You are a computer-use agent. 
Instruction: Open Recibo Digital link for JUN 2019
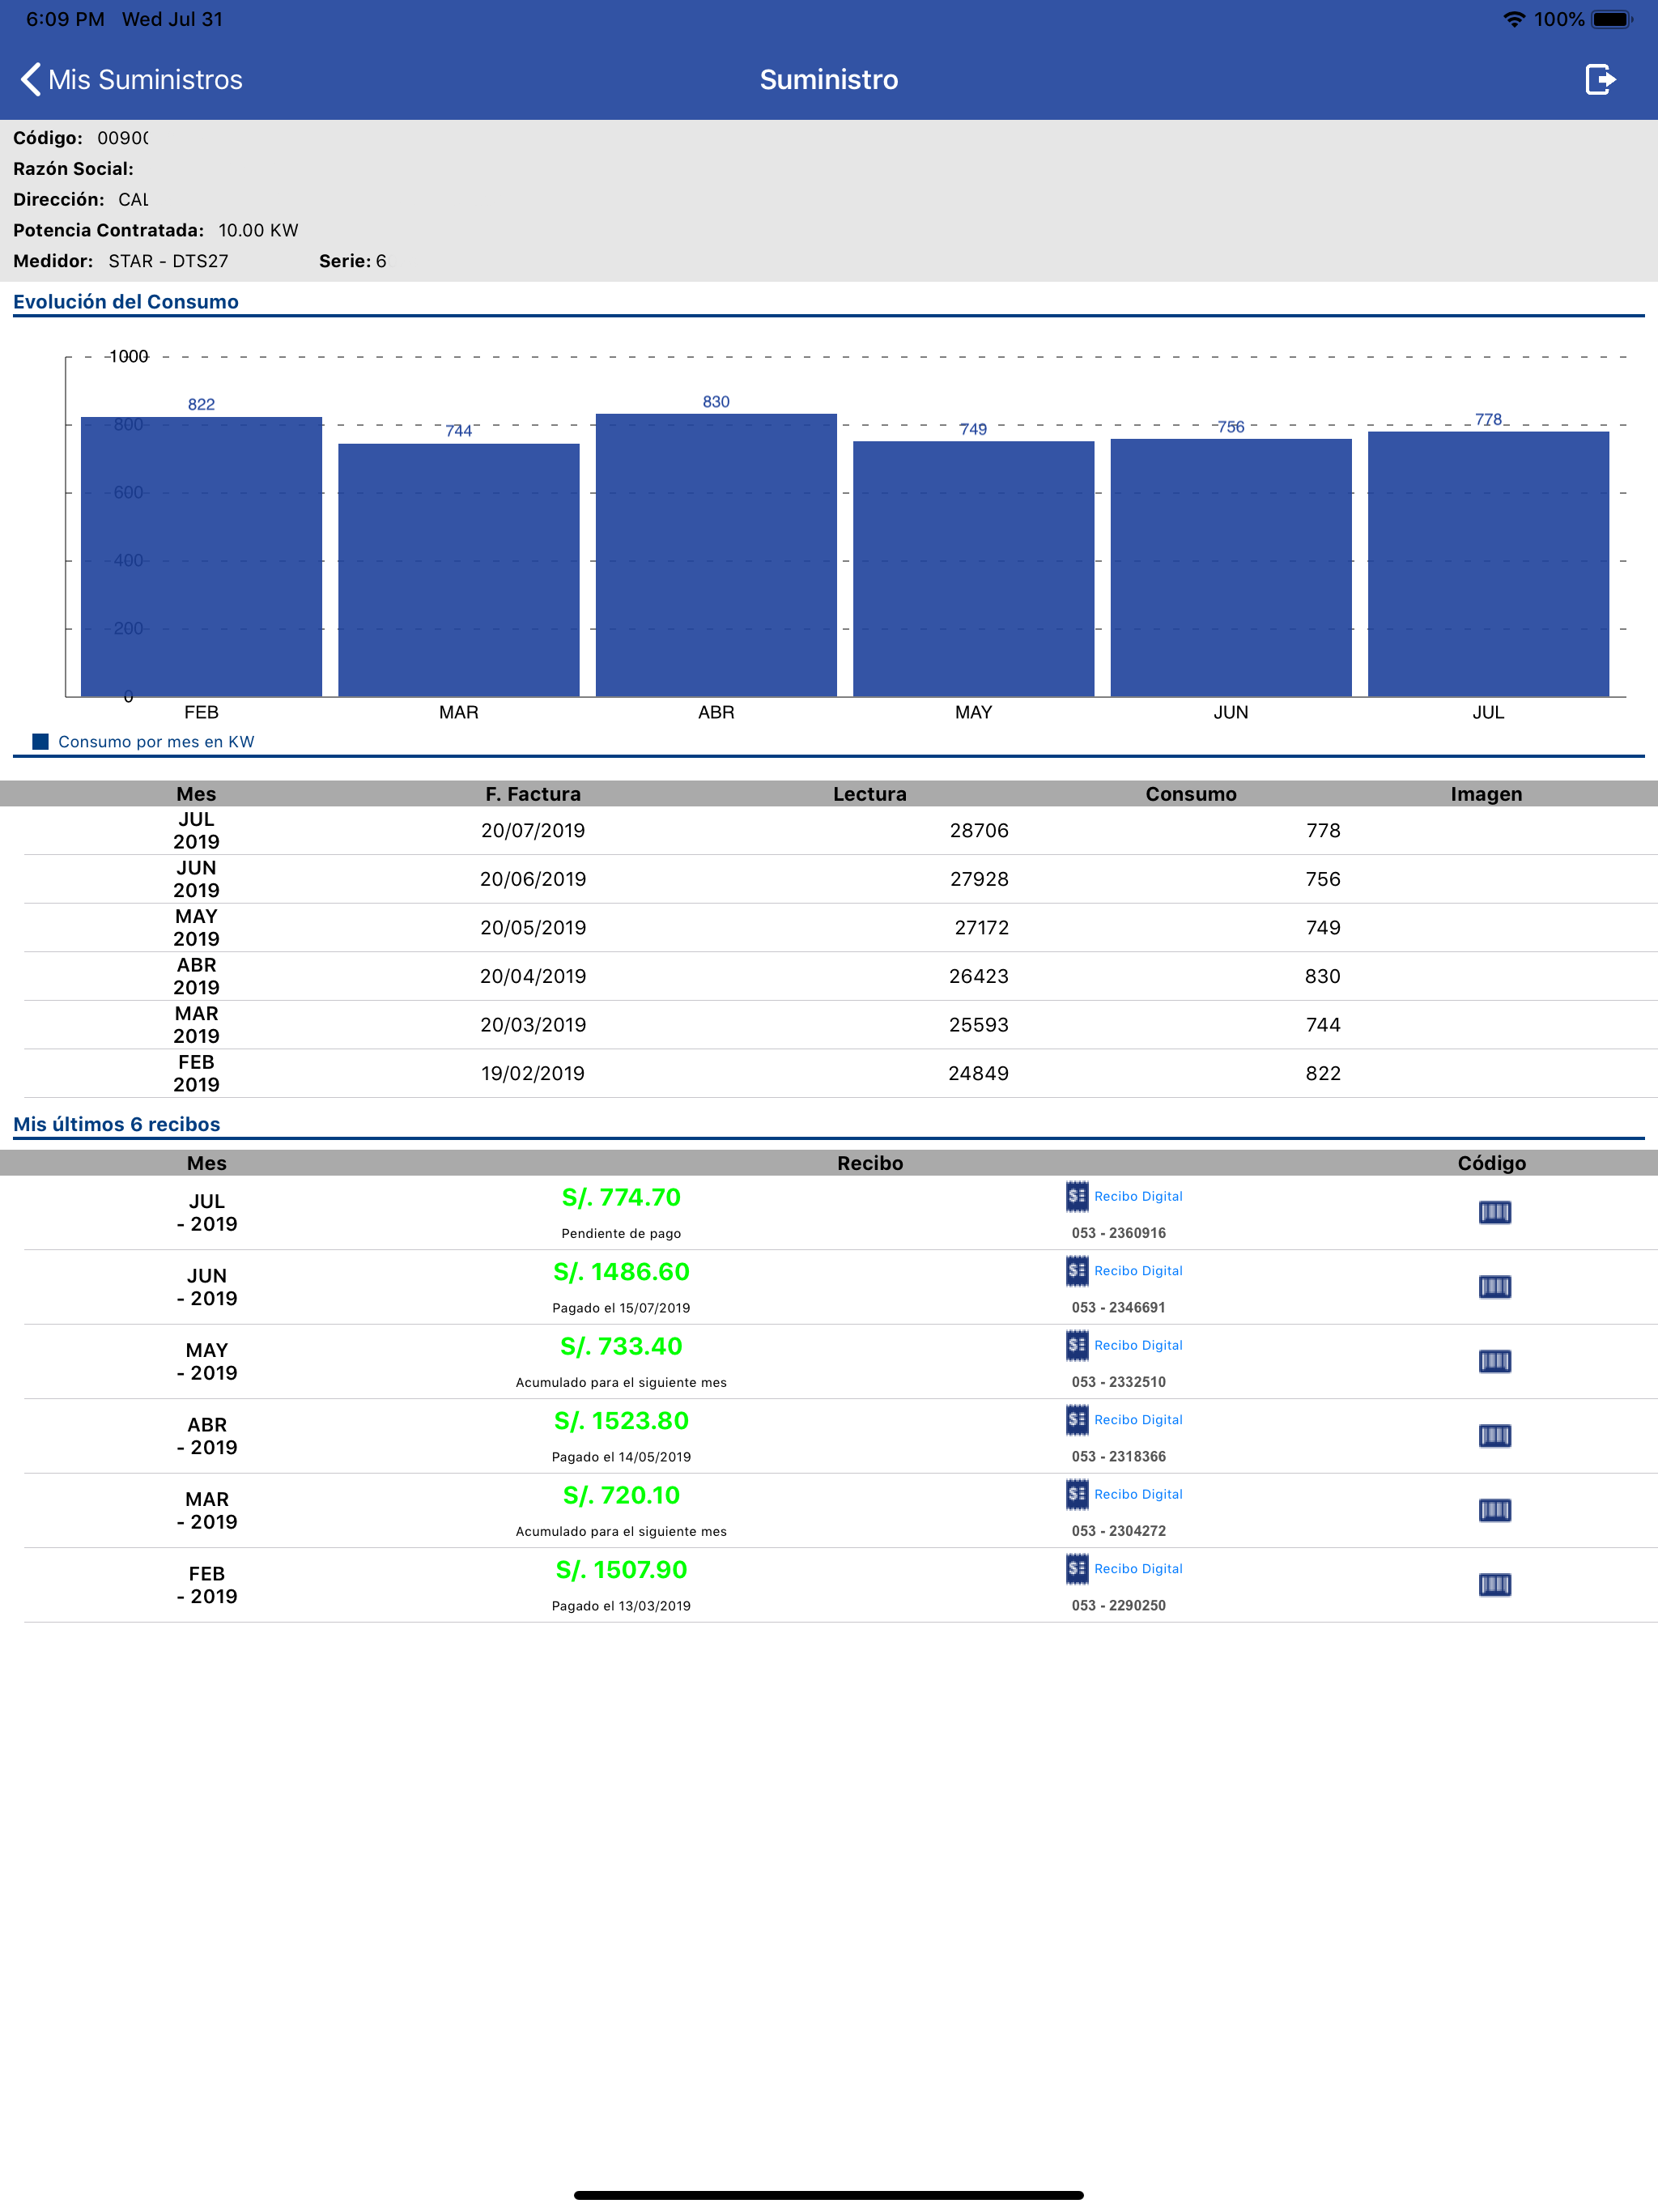(1138, 1271)
